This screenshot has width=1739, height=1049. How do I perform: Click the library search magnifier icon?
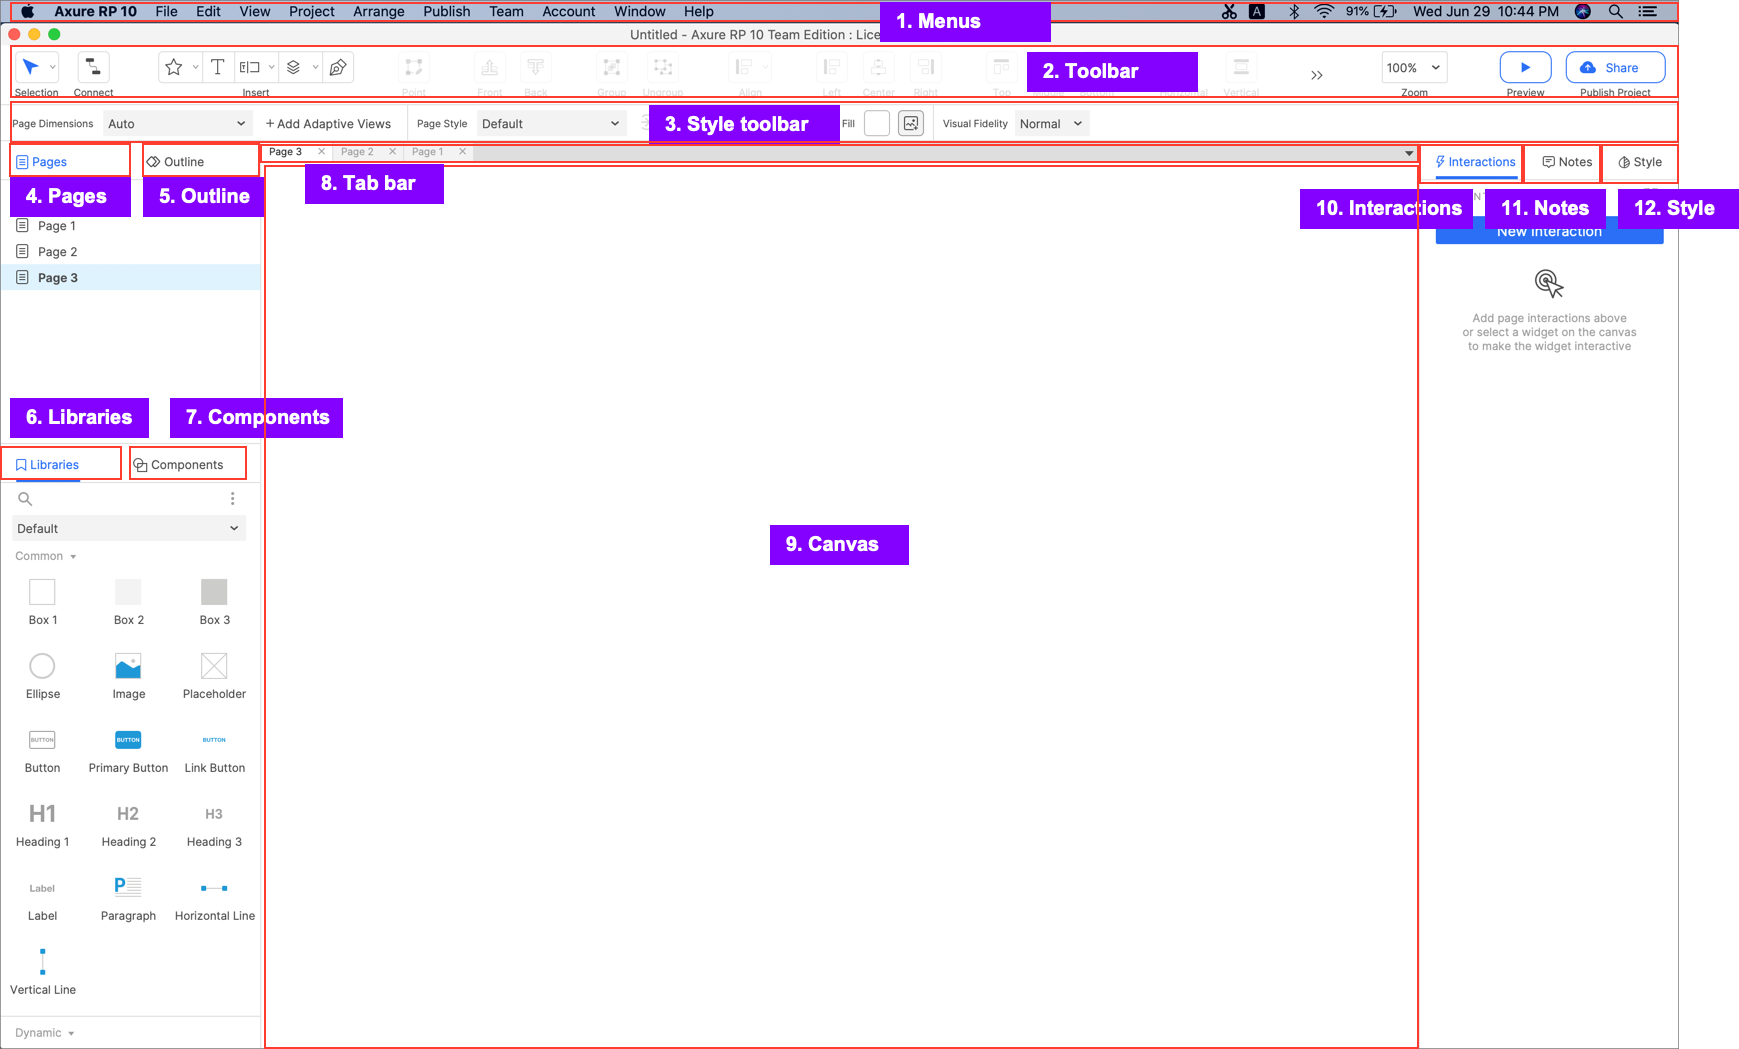coord(25,499)
